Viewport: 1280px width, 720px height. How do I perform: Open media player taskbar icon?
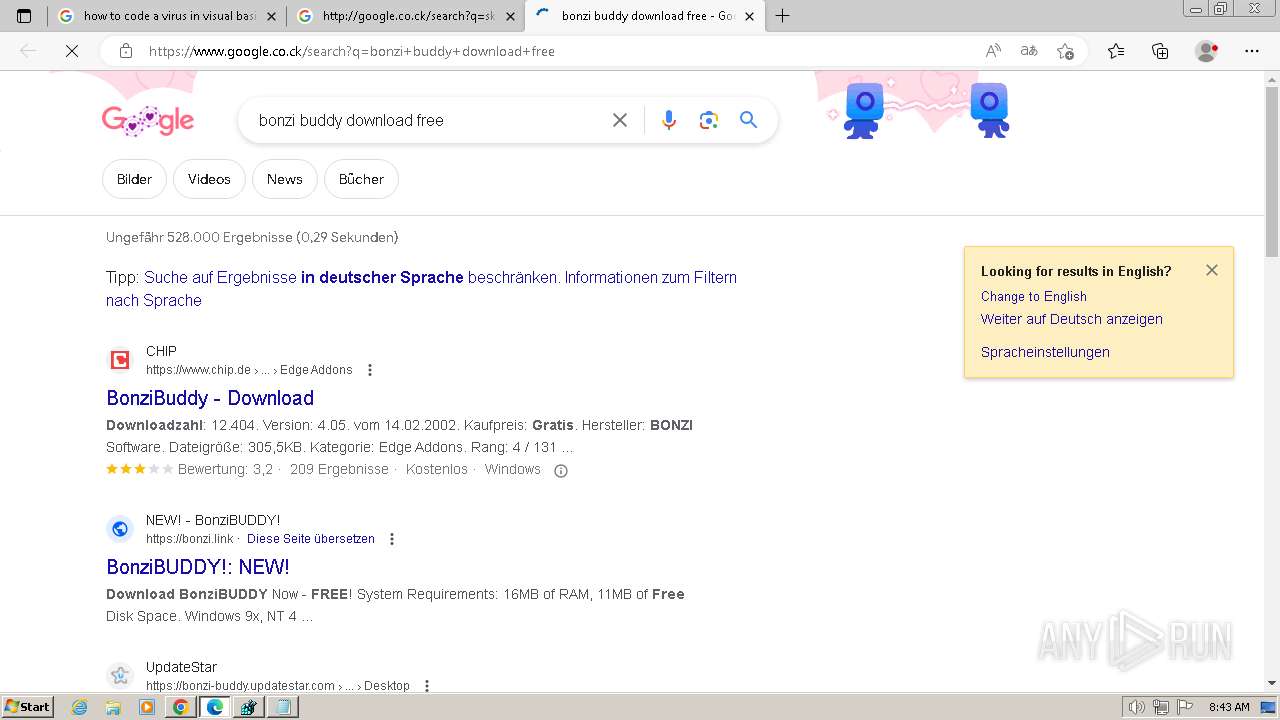tap(147, 707)
